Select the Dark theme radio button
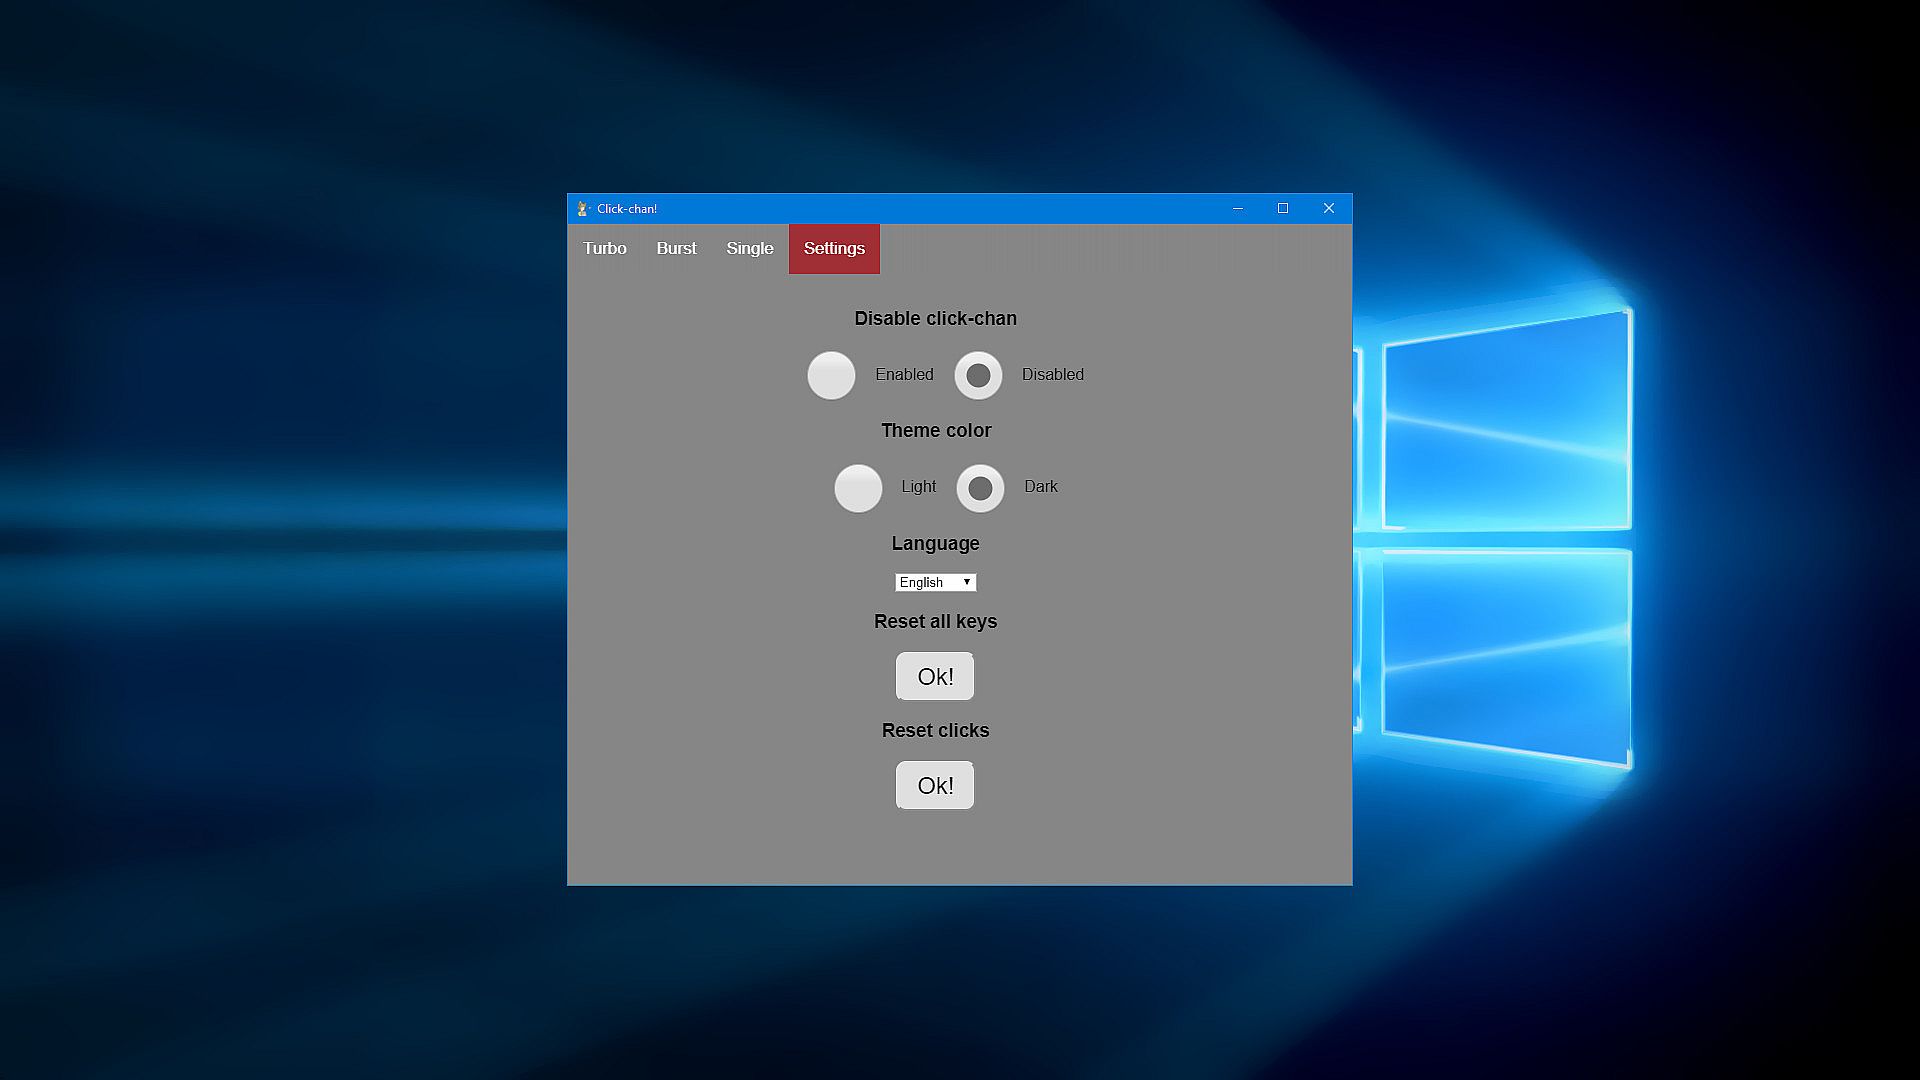This screenshot has width=1920, height=1080. coord(980,488)
